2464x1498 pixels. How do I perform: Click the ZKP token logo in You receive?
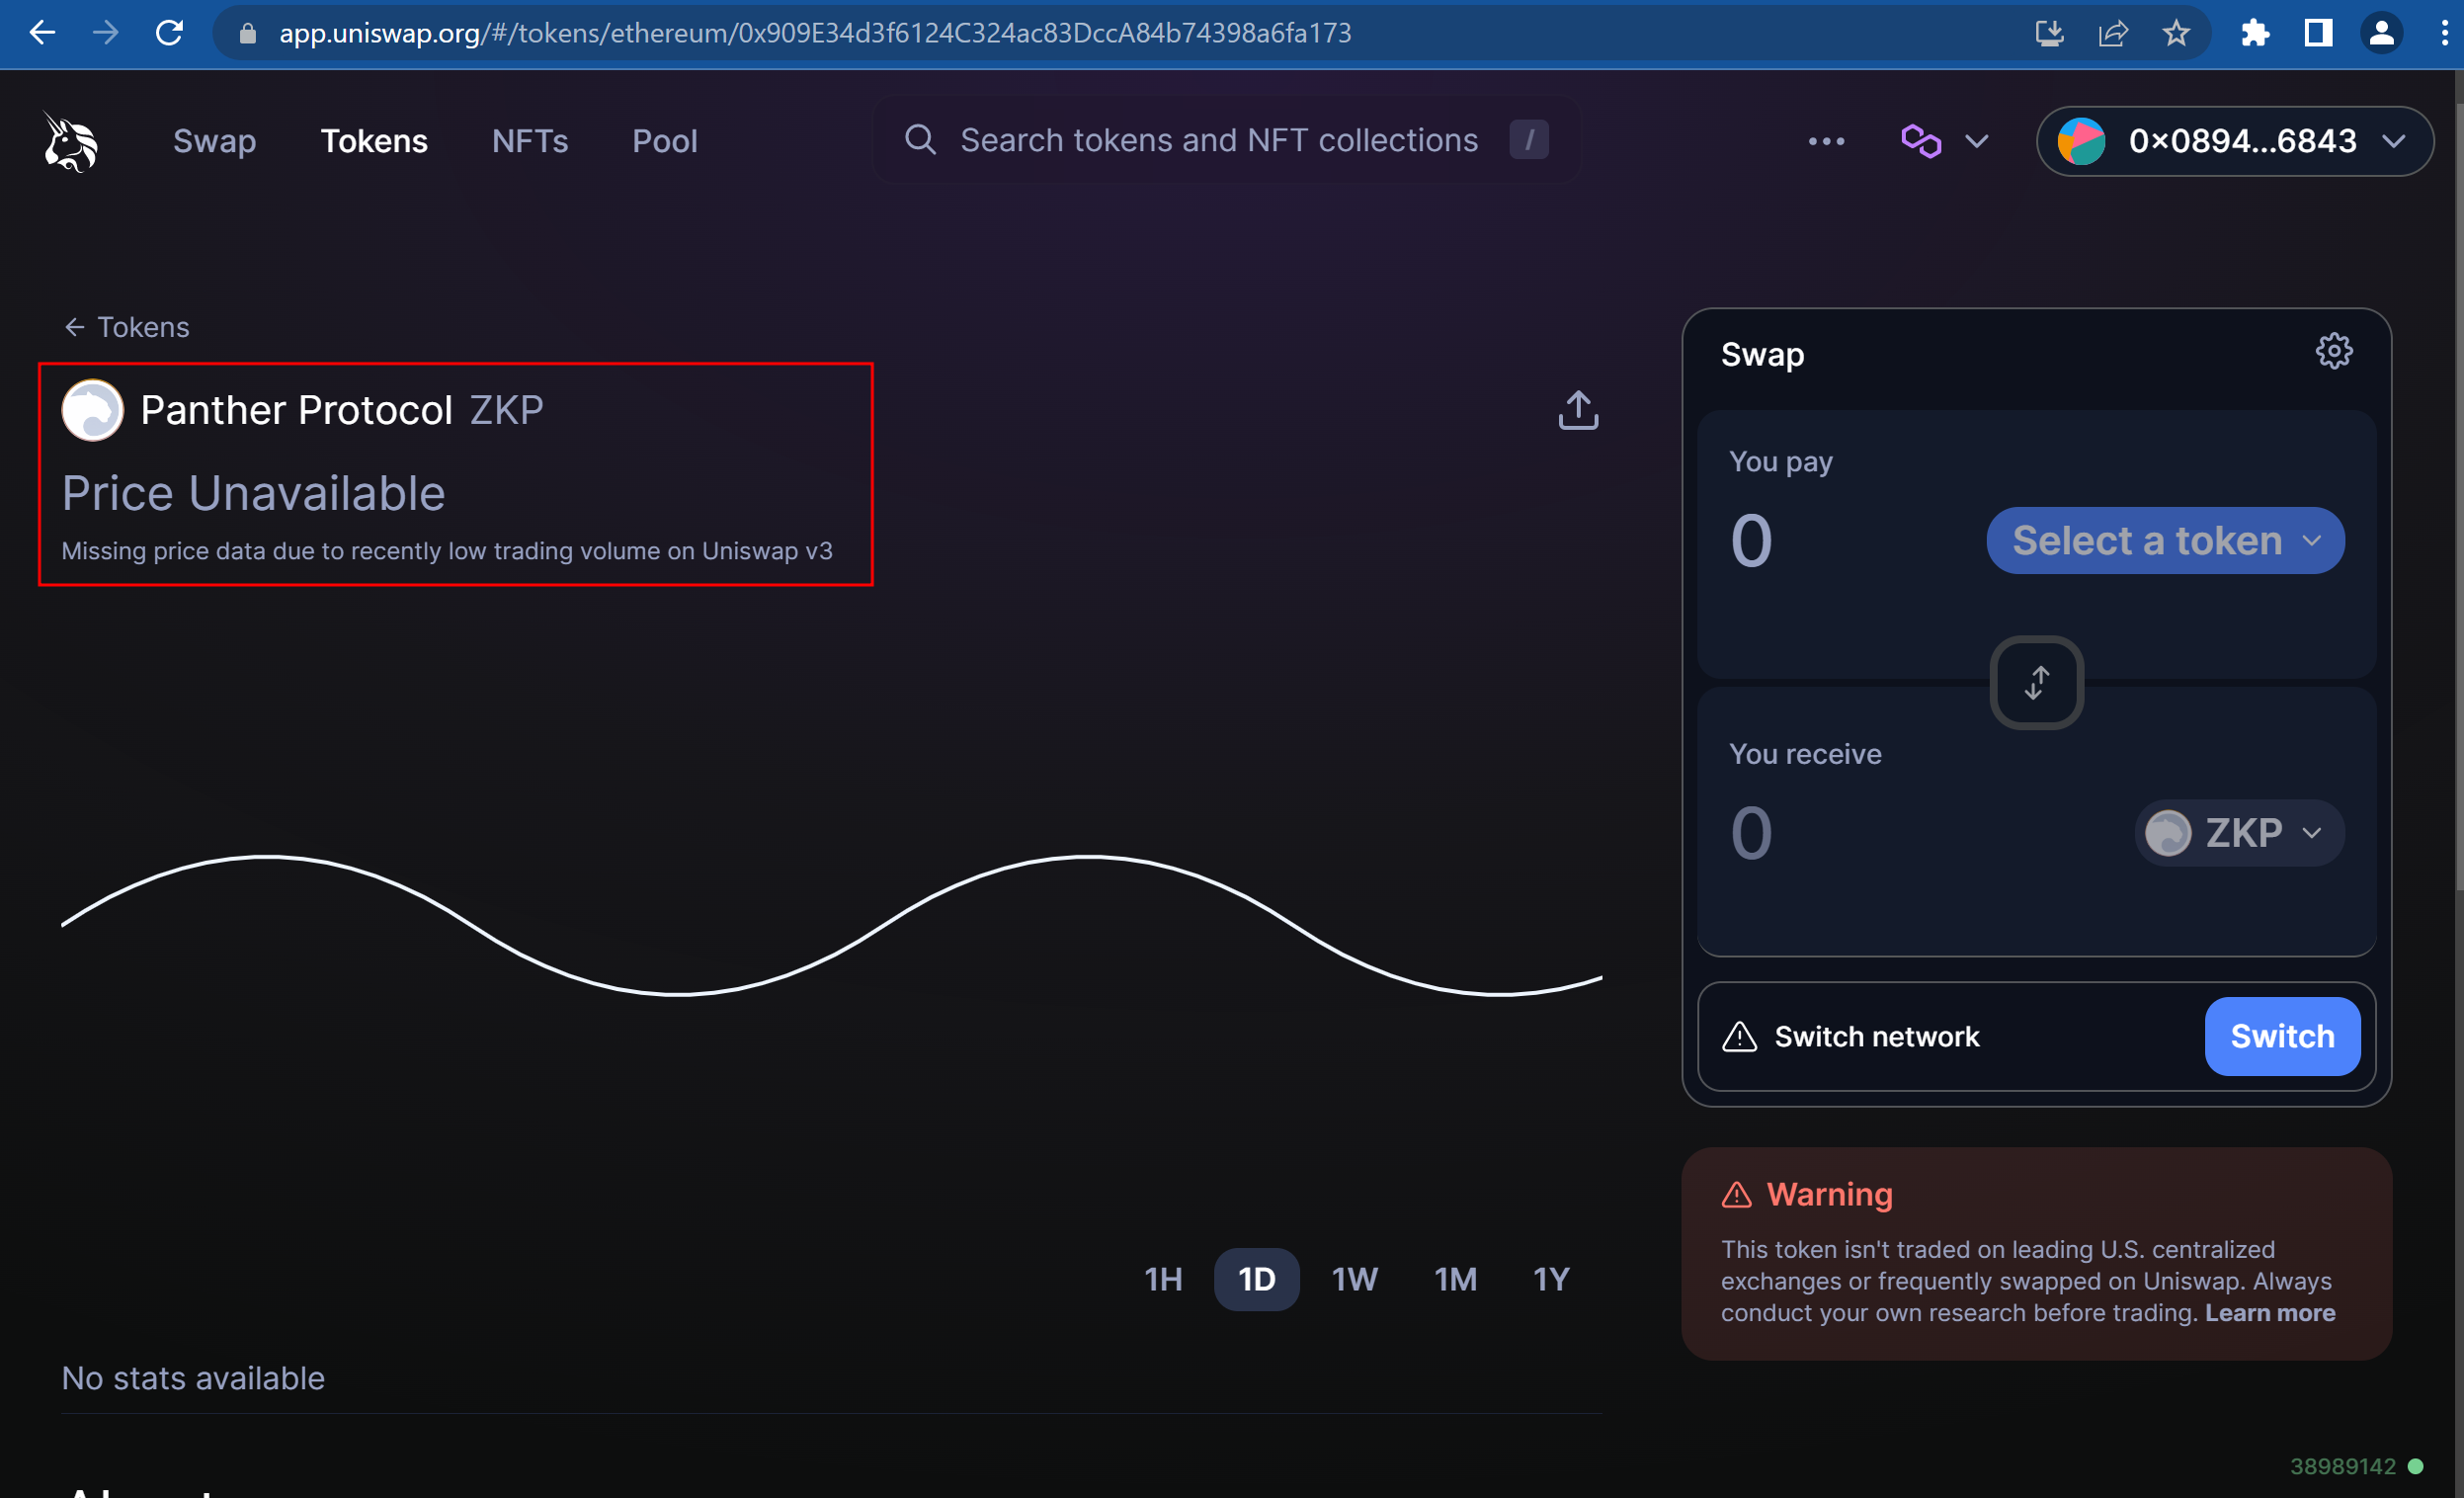(x=2167, y=833)
